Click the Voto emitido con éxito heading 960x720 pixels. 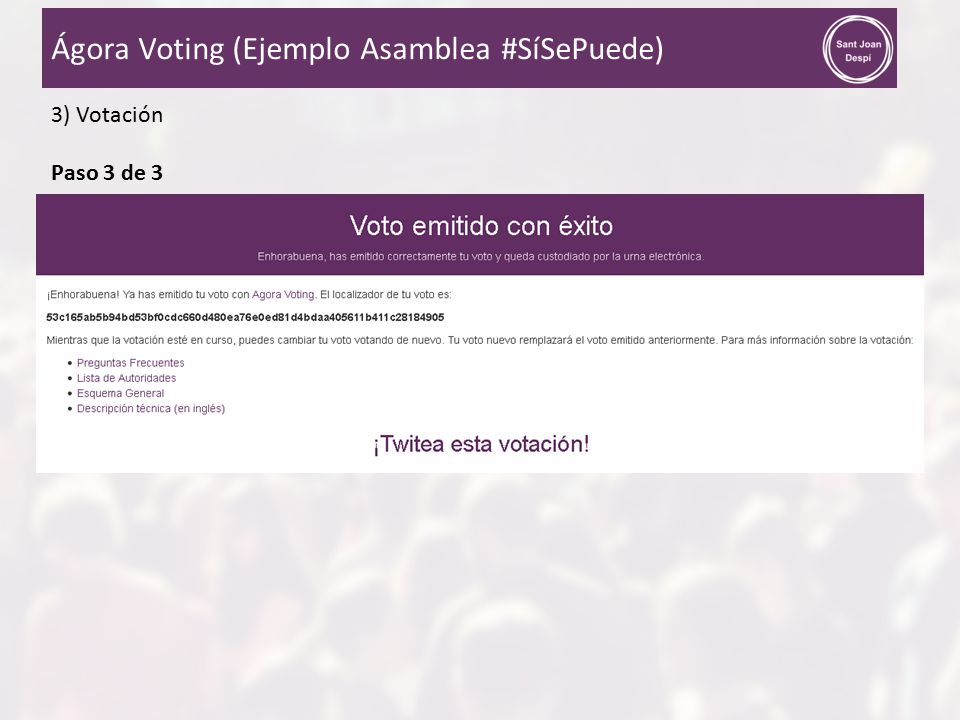click(481, 226)
